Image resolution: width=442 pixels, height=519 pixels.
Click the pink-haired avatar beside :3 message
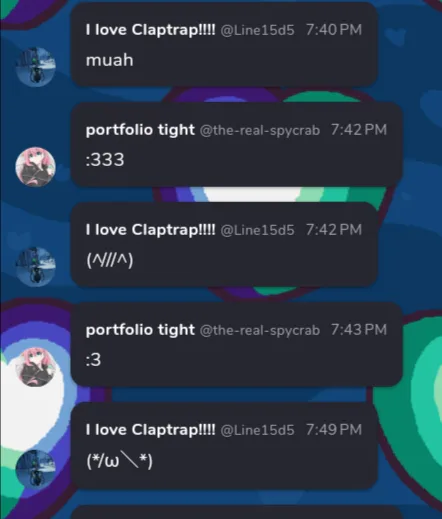[36, 367]
